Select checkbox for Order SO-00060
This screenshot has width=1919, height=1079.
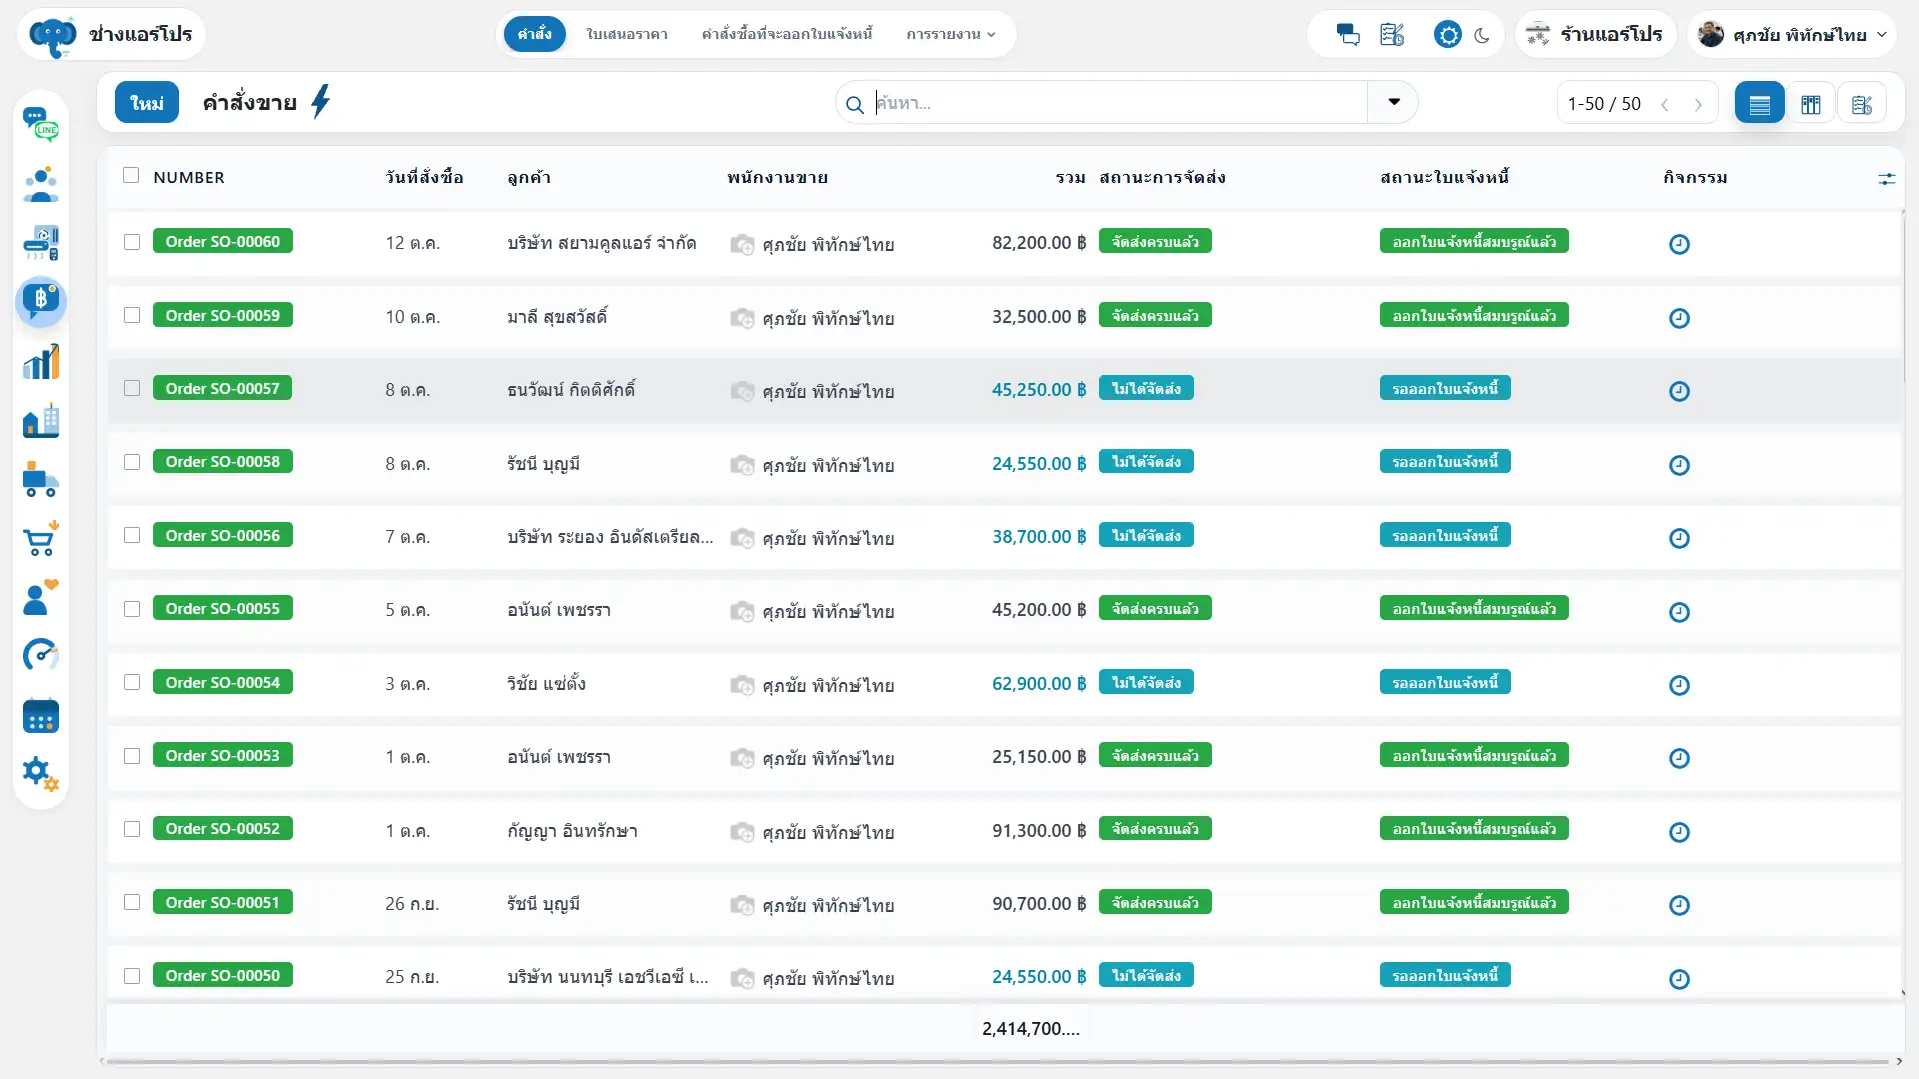point(132,242)
